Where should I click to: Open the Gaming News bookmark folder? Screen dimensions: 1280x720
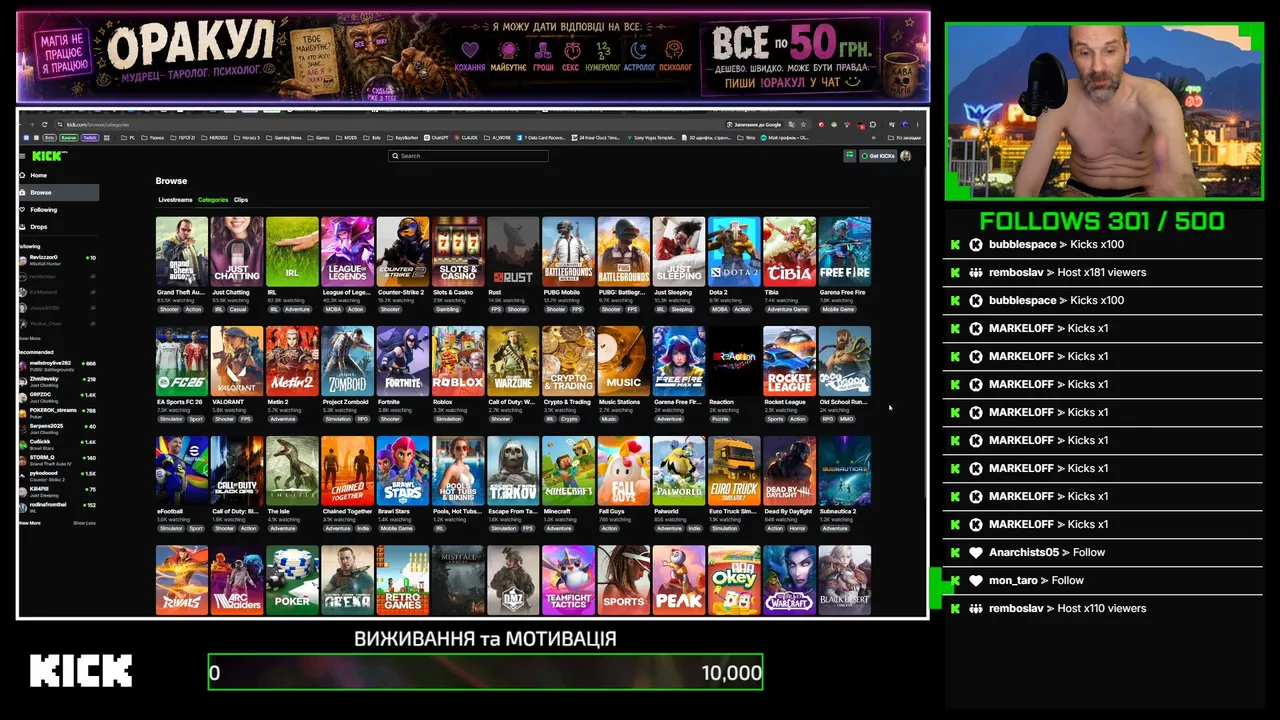tap(285, 138)
